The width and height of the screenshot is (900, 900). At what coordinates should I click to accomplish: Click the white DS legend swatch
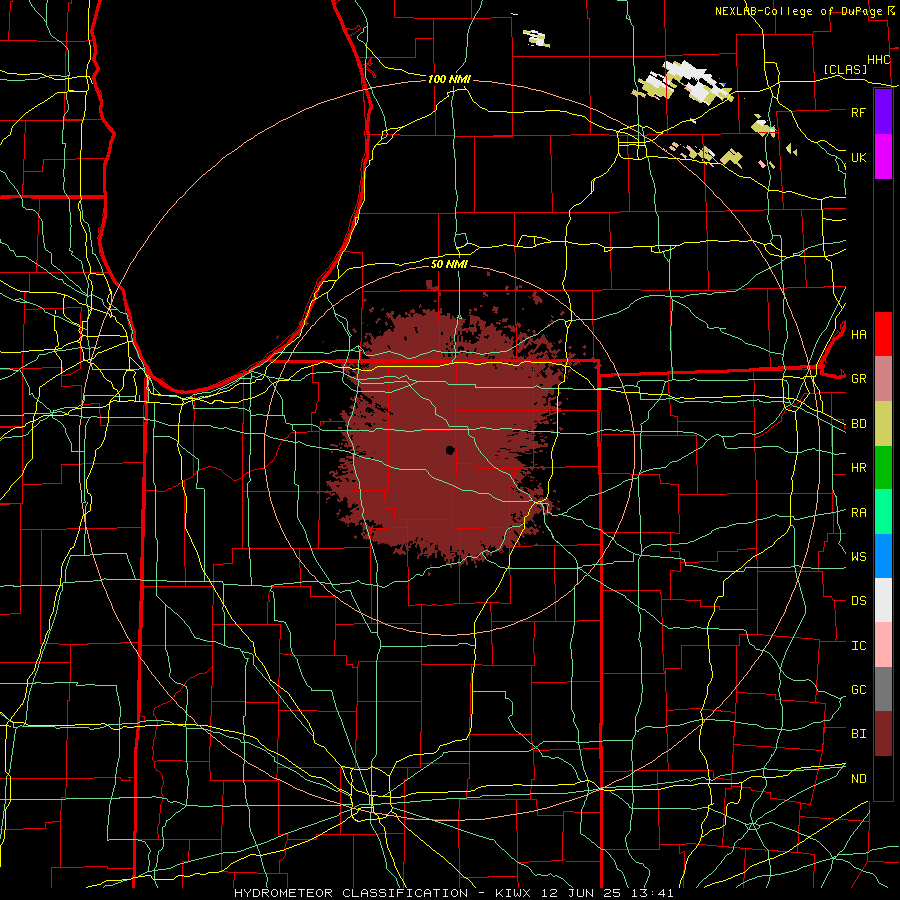(883, 600)
